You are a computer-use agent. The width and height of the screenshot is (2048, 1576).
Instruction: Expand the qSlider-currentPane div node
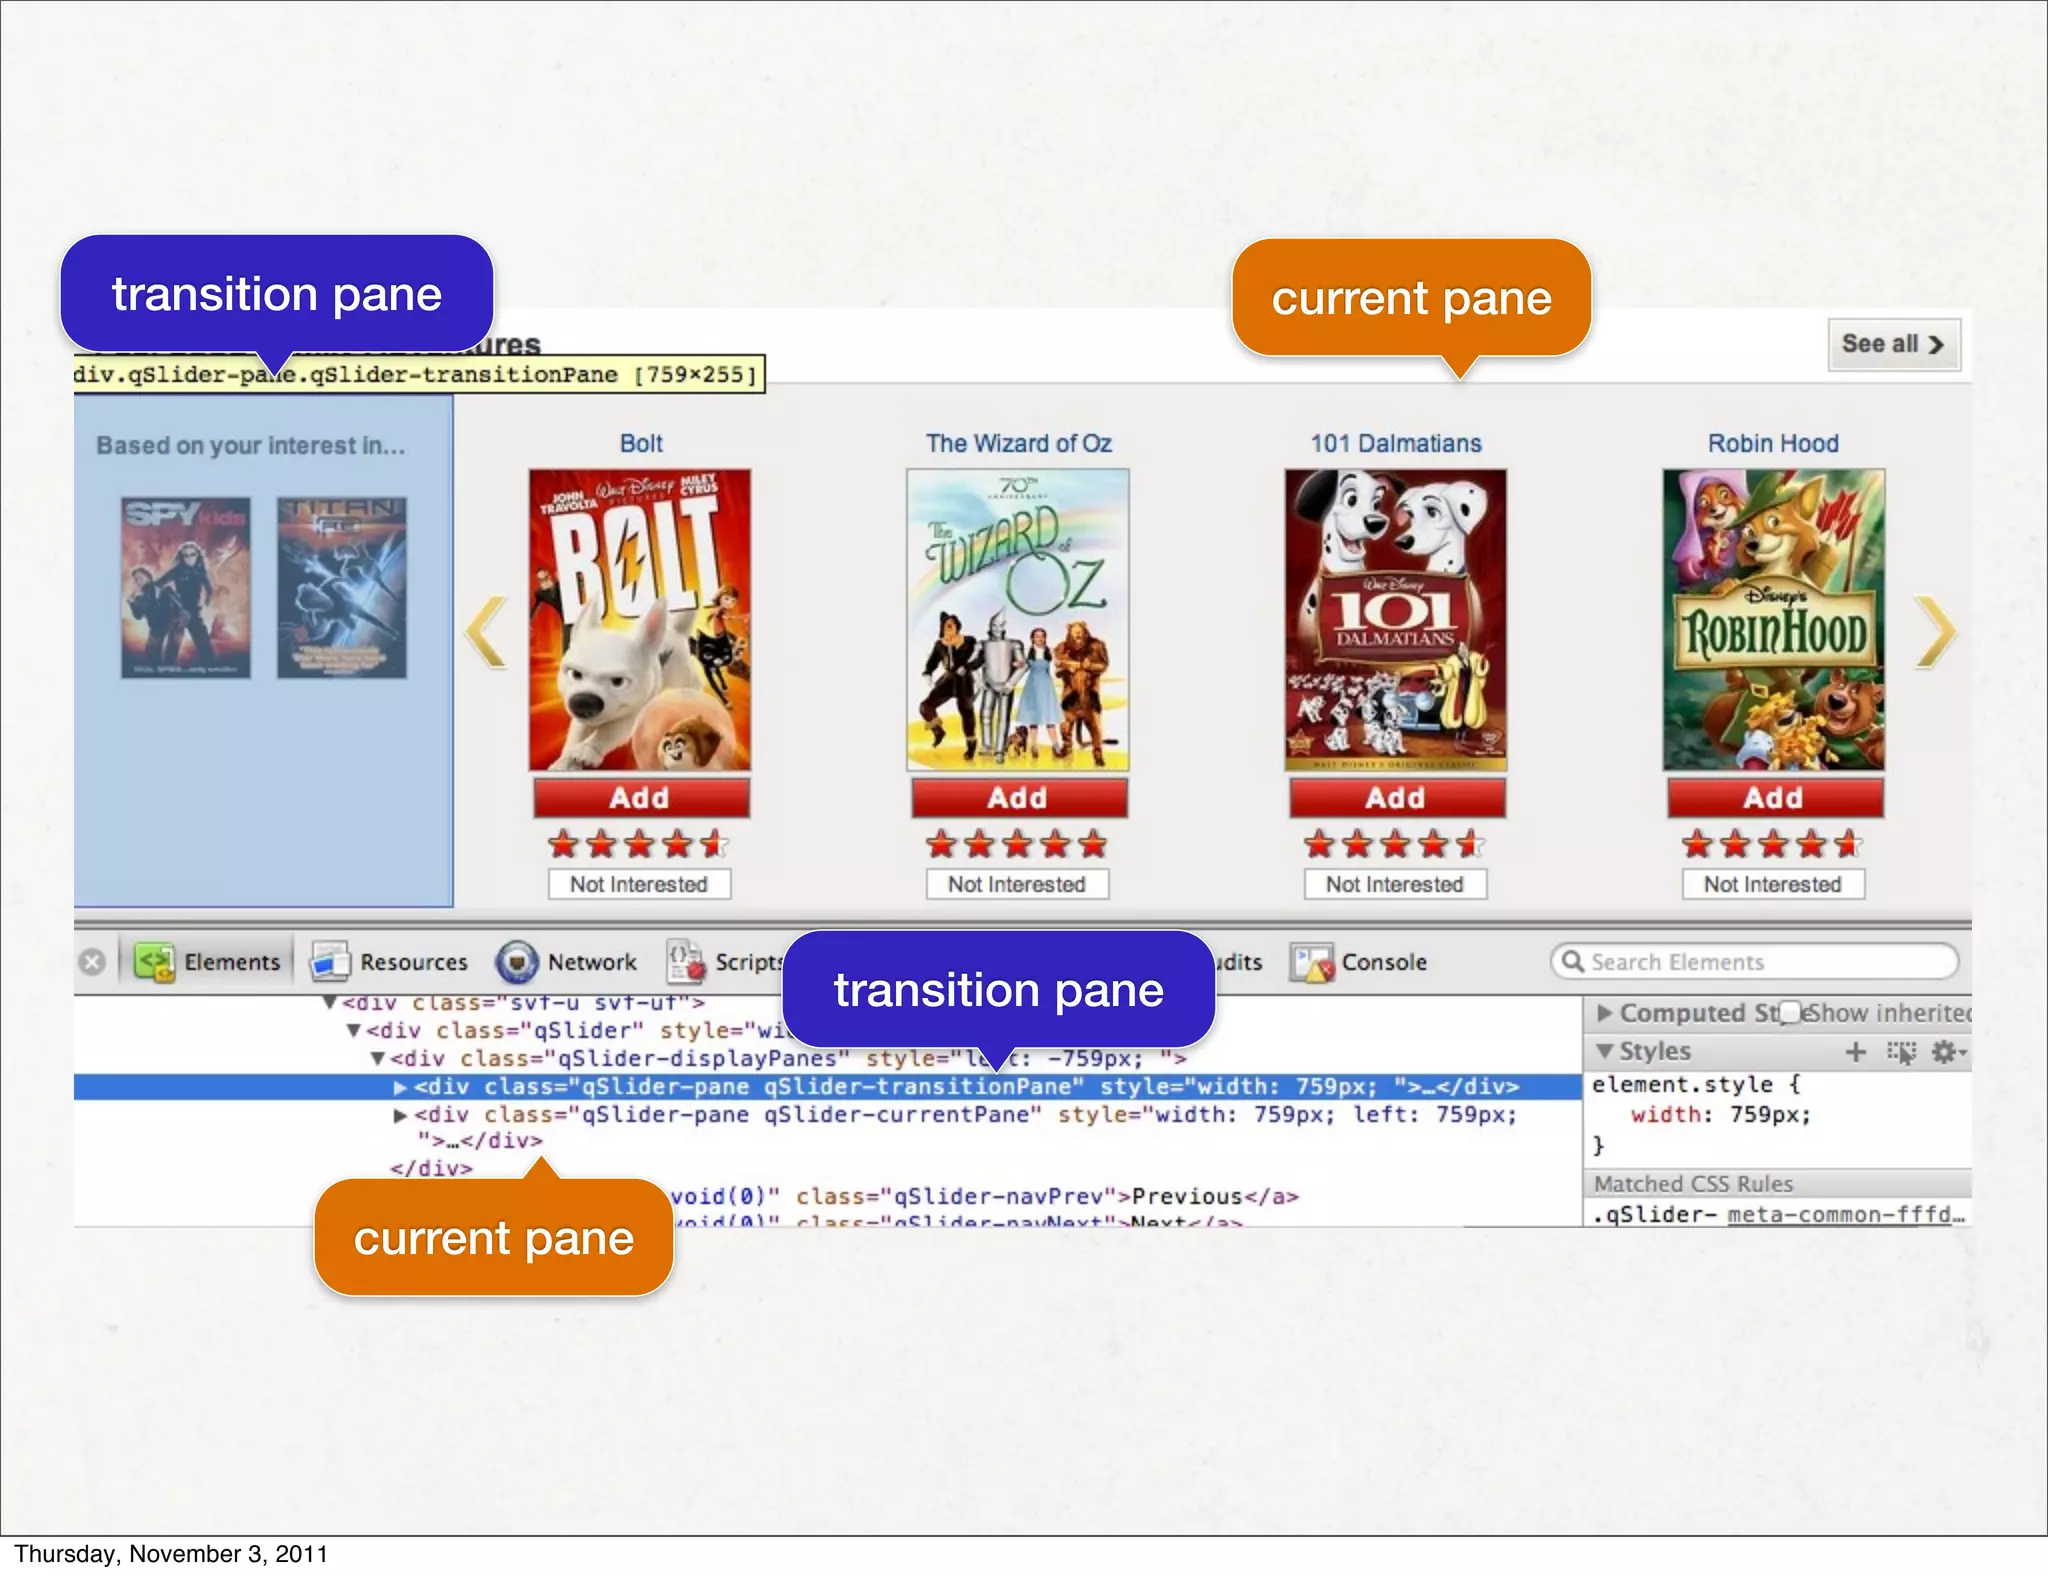click(x=401, y=1115)
